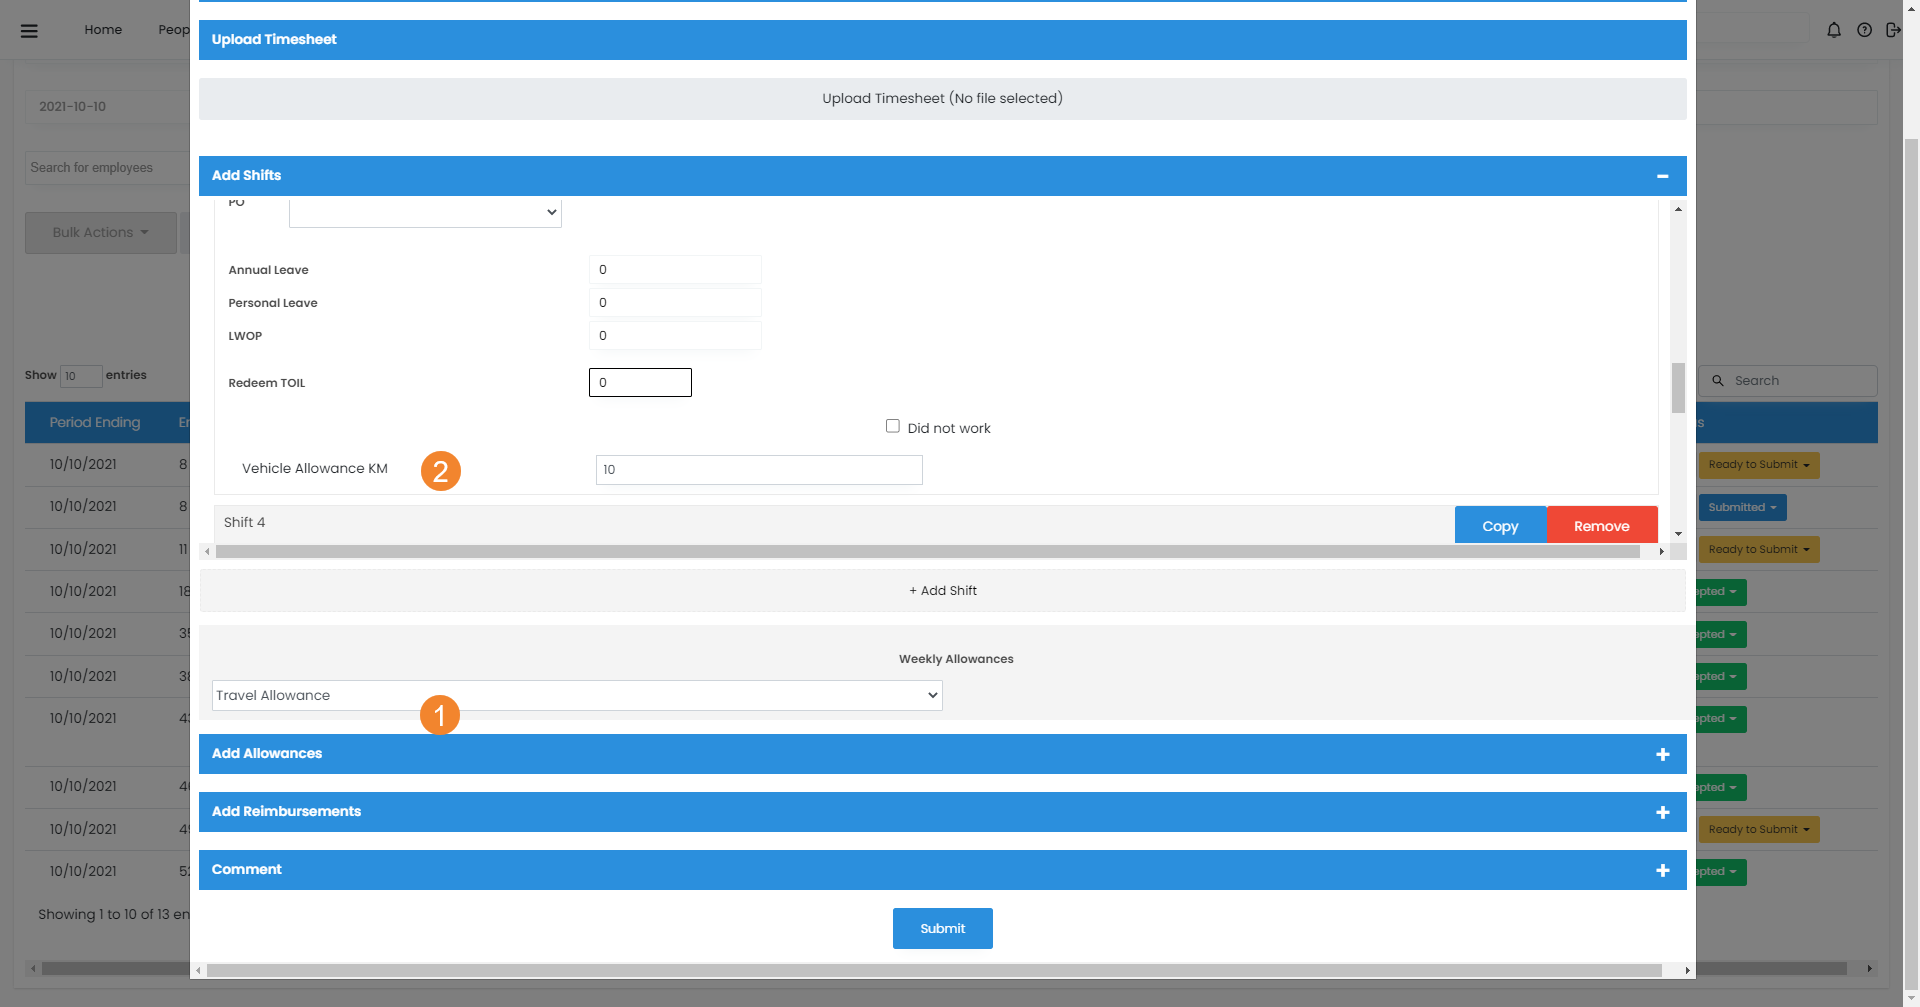Viewport: 1920px width, 1007px height.
Task: Open the hamburger navigation menu
Action: (29, 30)
